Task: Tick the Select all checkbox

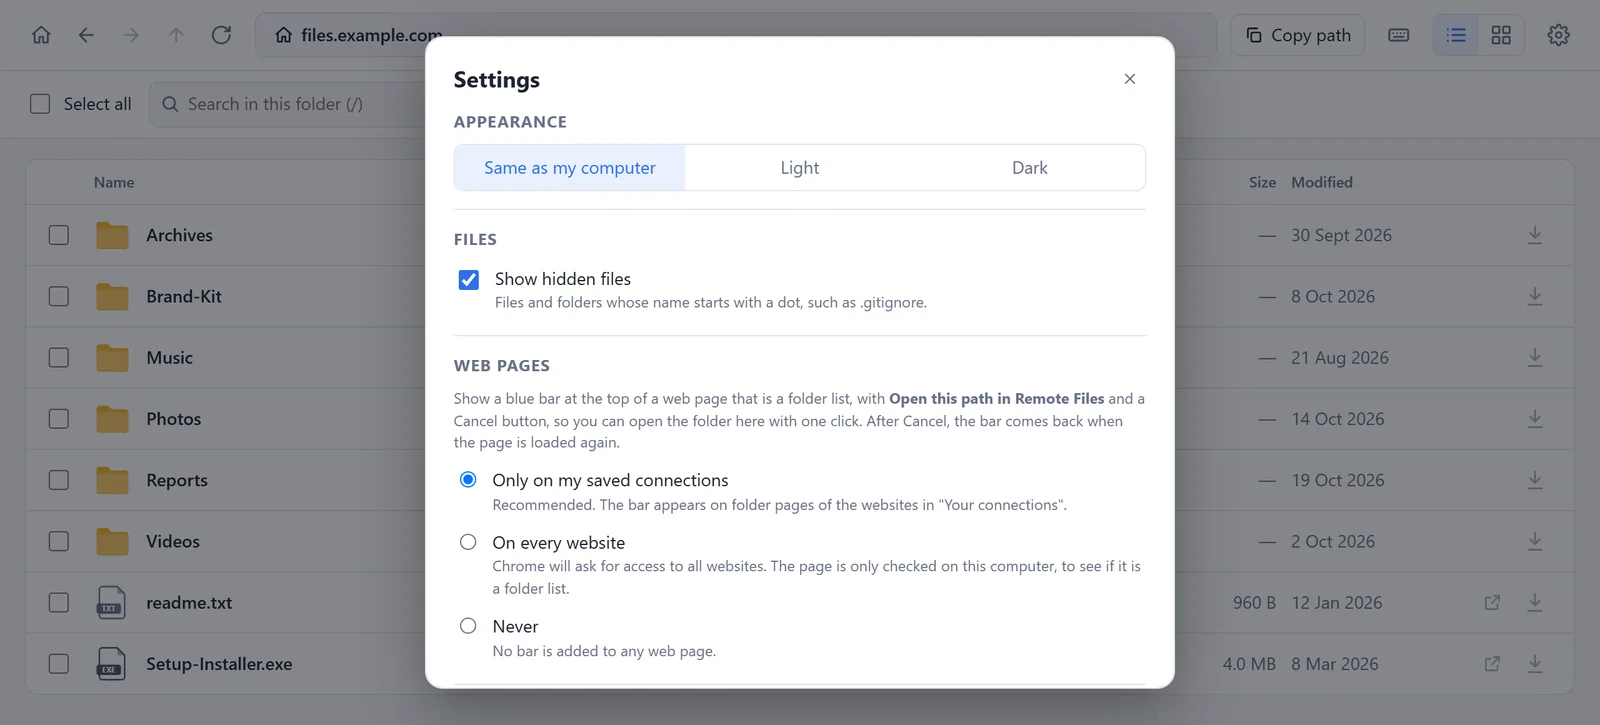Action: point(40,104)
